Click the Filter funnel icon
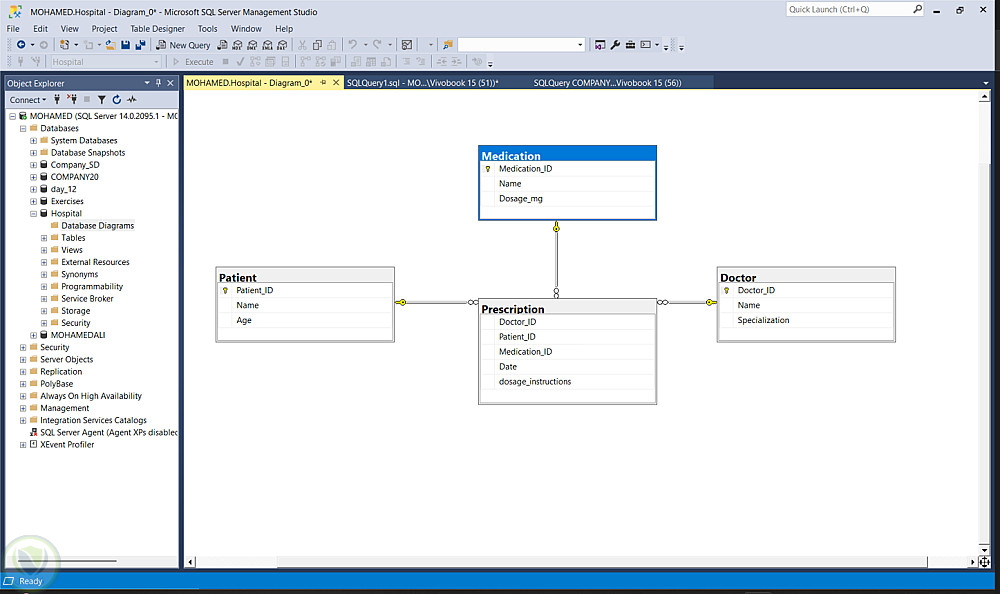Viewport: 1000px width, 594px height. 101,100
